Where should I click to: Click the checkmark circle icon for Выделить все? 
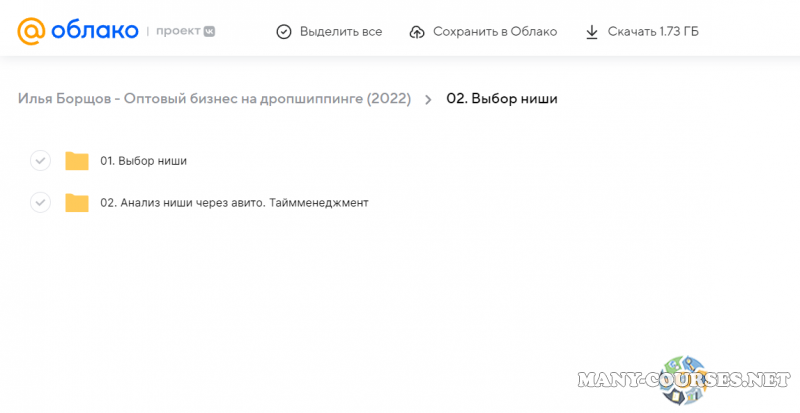(x=284, y=32)
